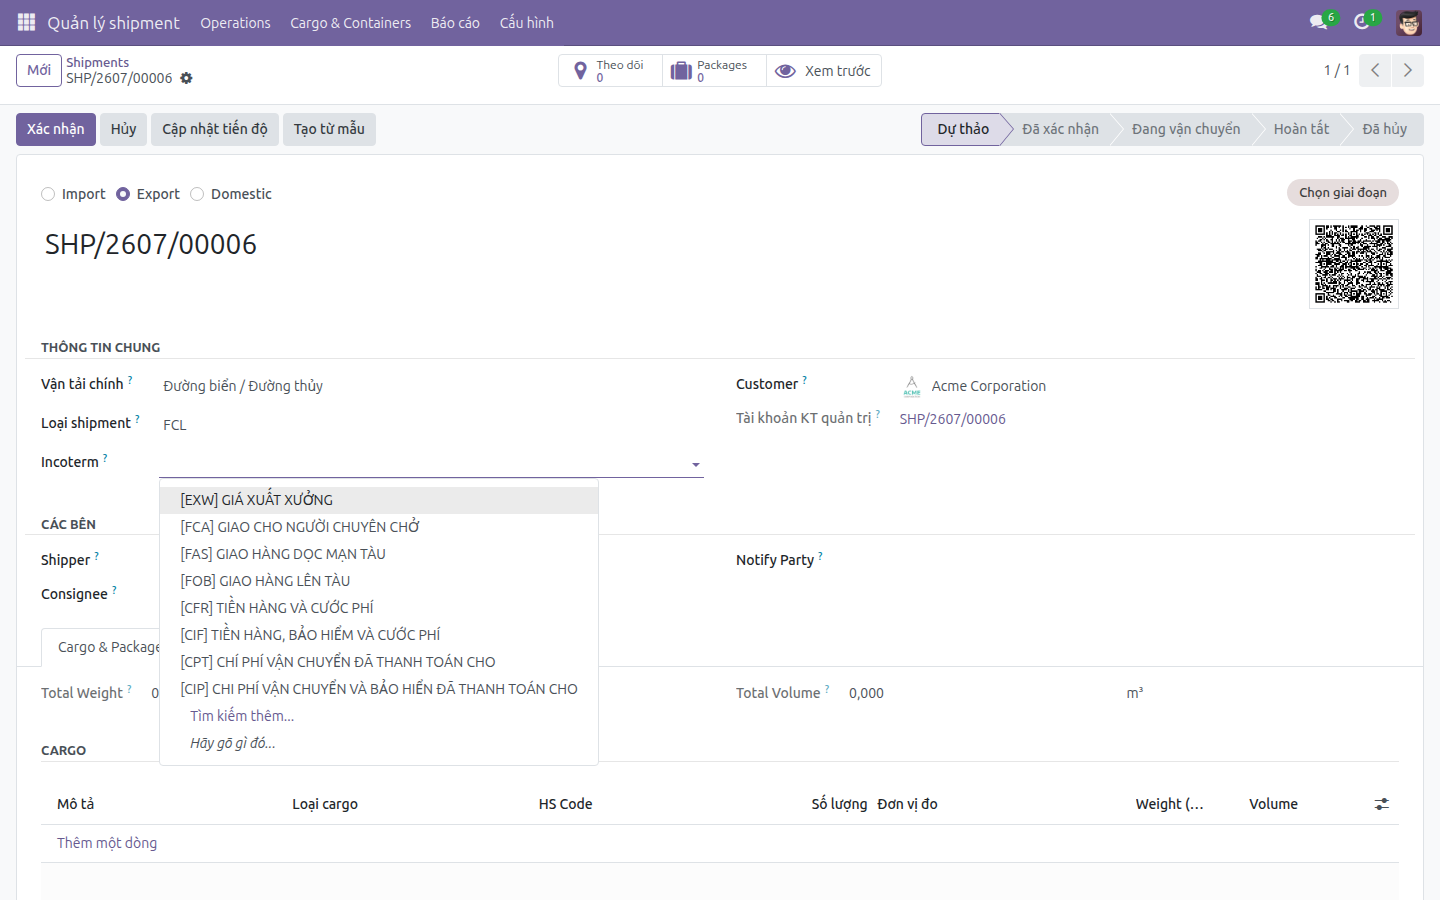This screenshot has height=900, width=1440.
Task: Open the Packages briefcase button
Action: click(714, 71)
